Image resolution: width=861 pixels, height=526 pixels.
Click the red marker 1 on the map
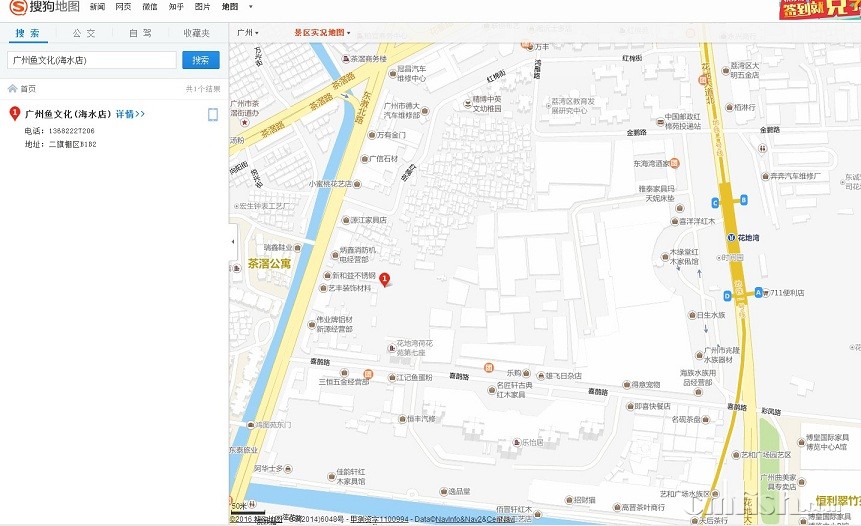[384, 280]
